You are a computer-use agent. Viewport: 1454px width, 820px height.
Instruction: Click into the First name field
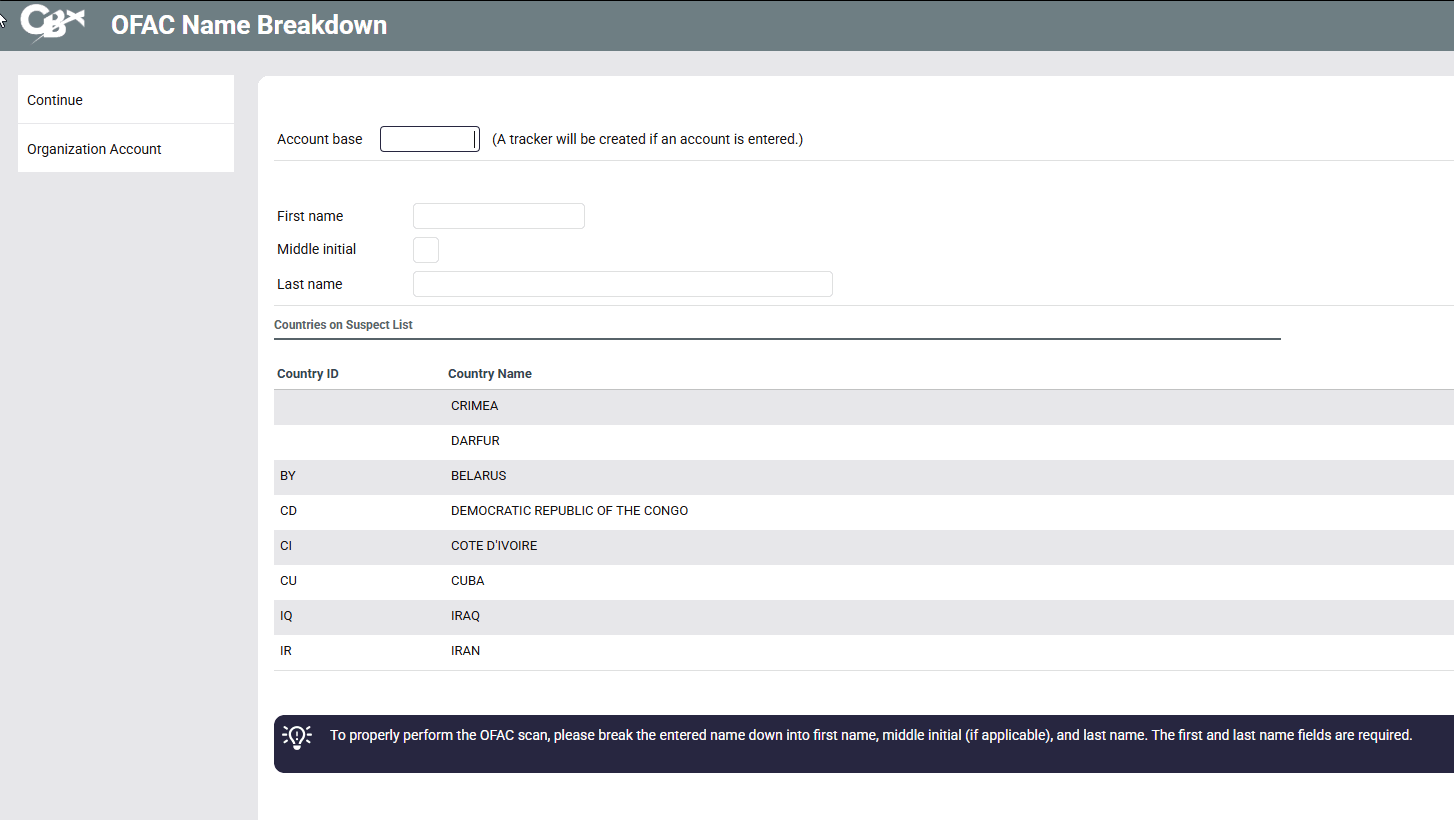[498, 216]
